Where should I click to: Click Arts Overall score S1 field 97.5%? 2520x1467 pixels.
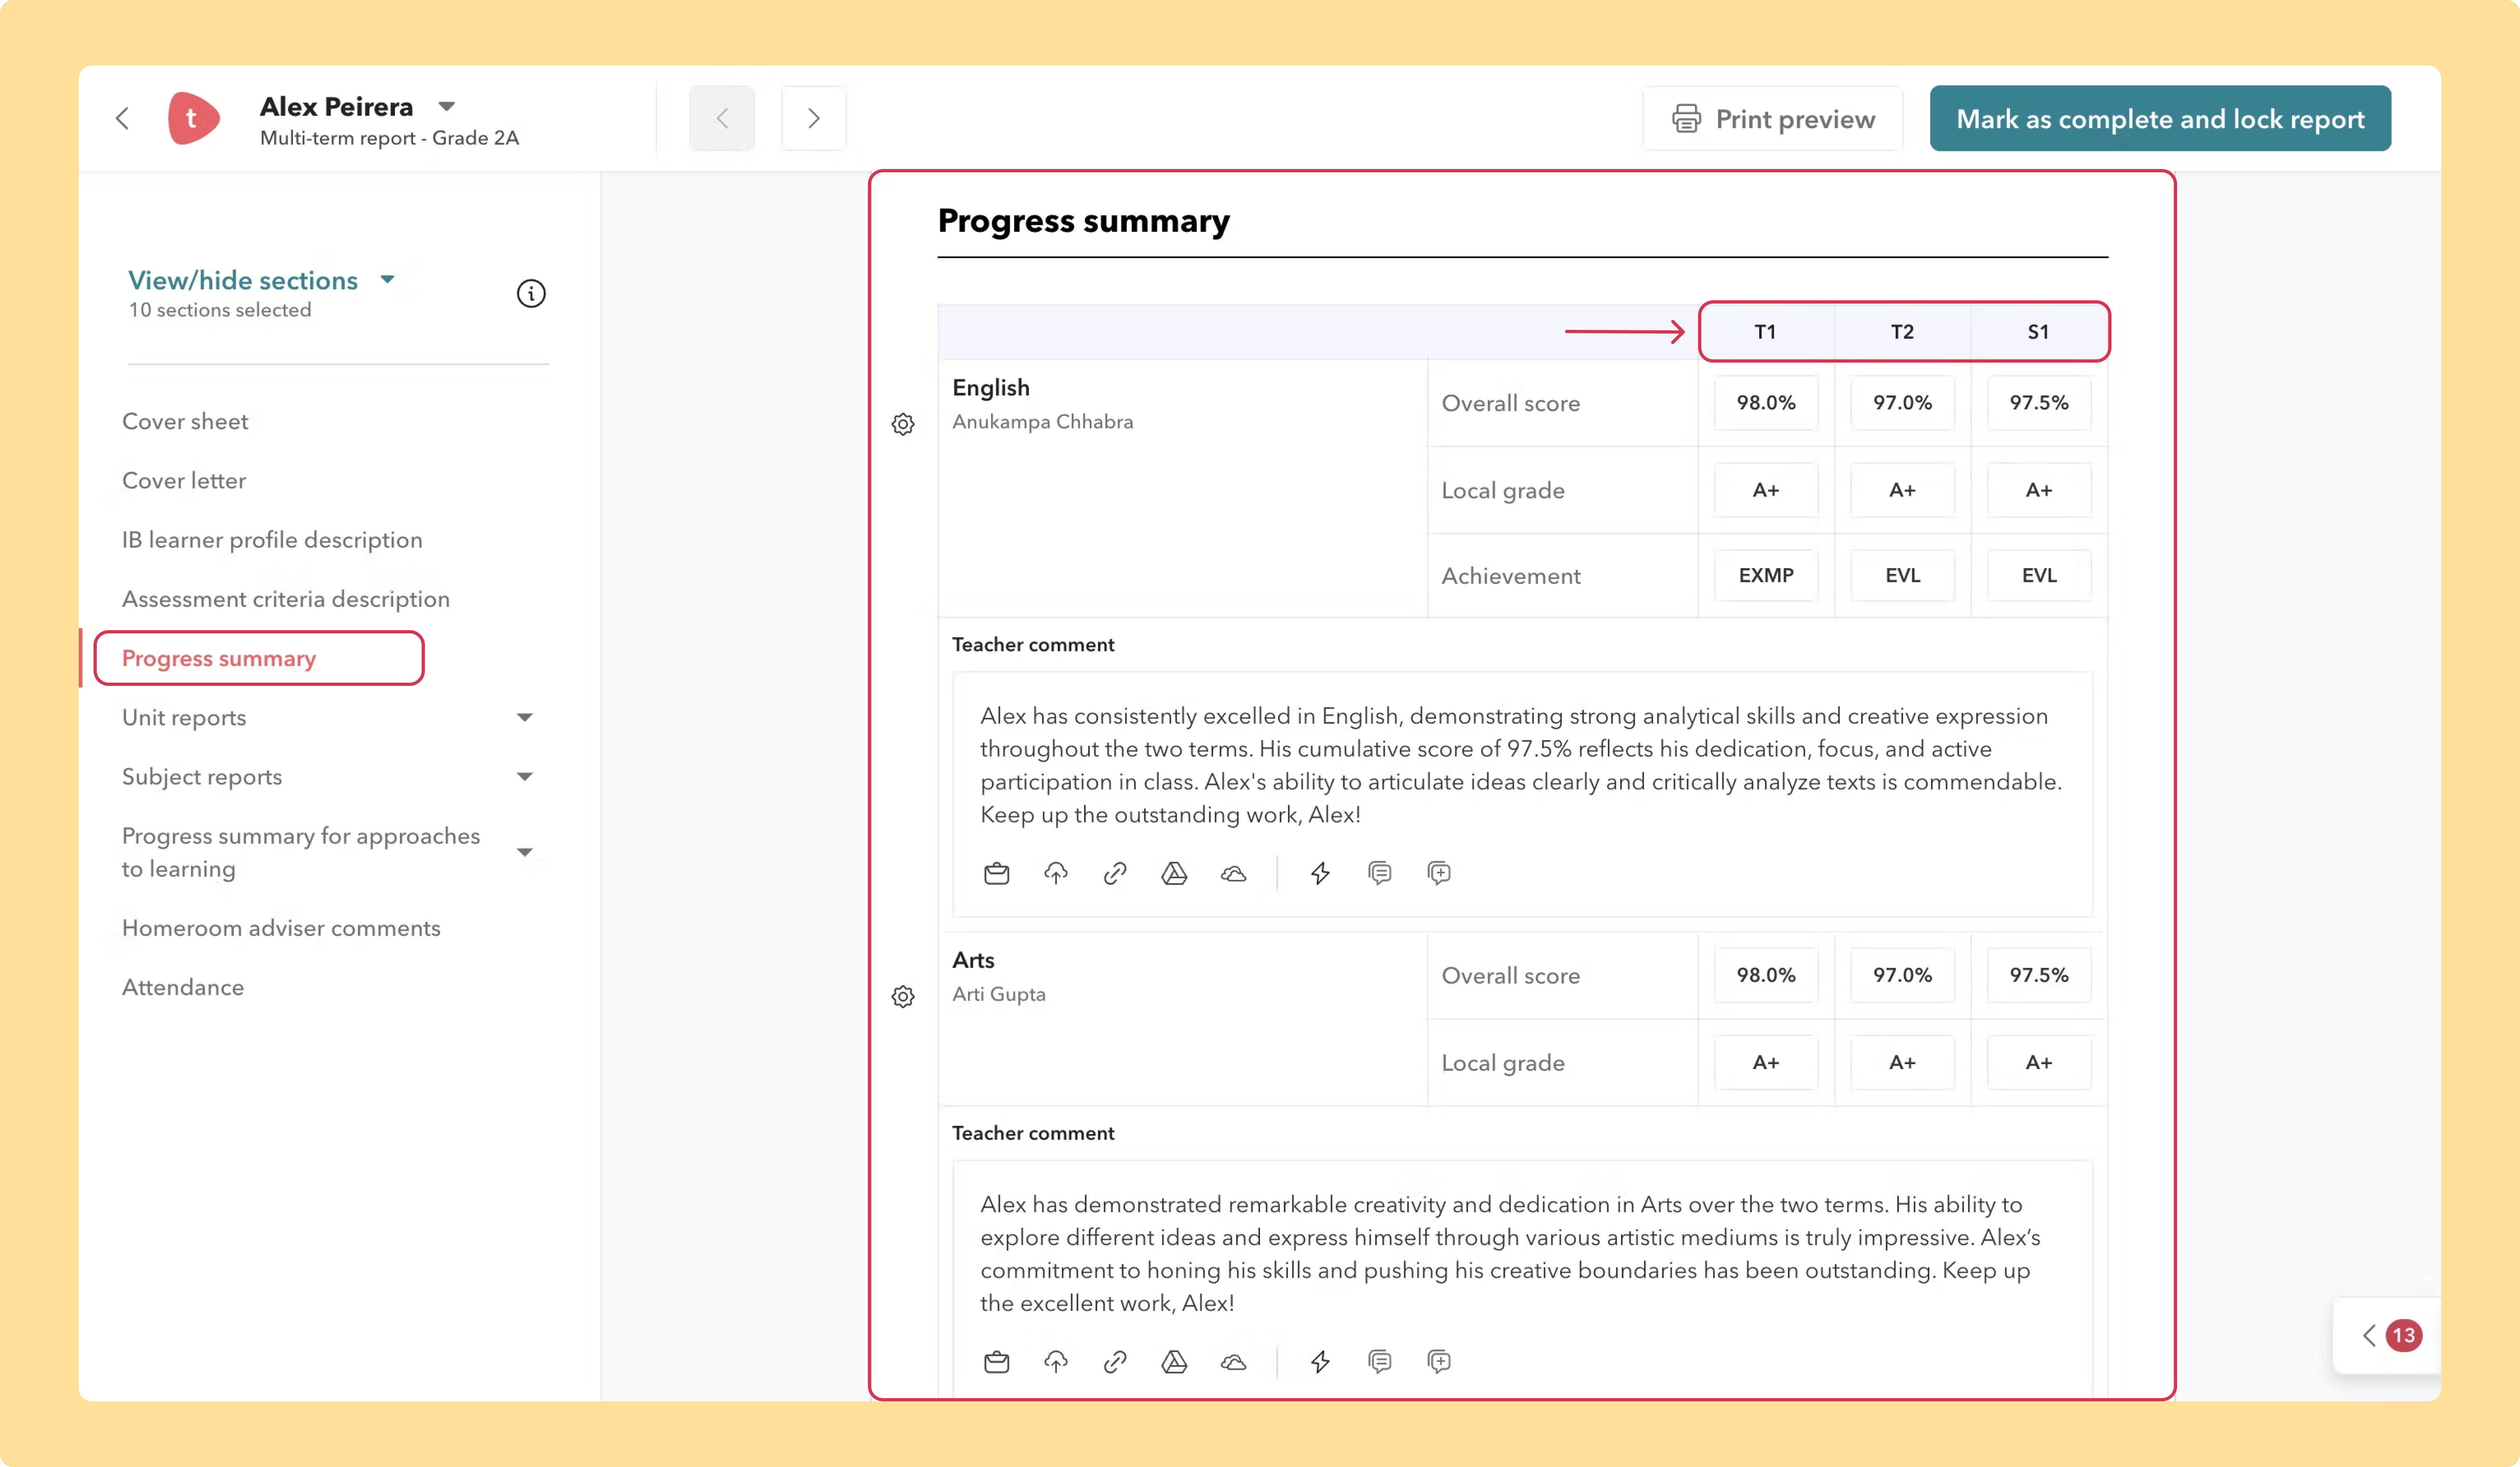pyautogui.click(x=2039, y=975)
